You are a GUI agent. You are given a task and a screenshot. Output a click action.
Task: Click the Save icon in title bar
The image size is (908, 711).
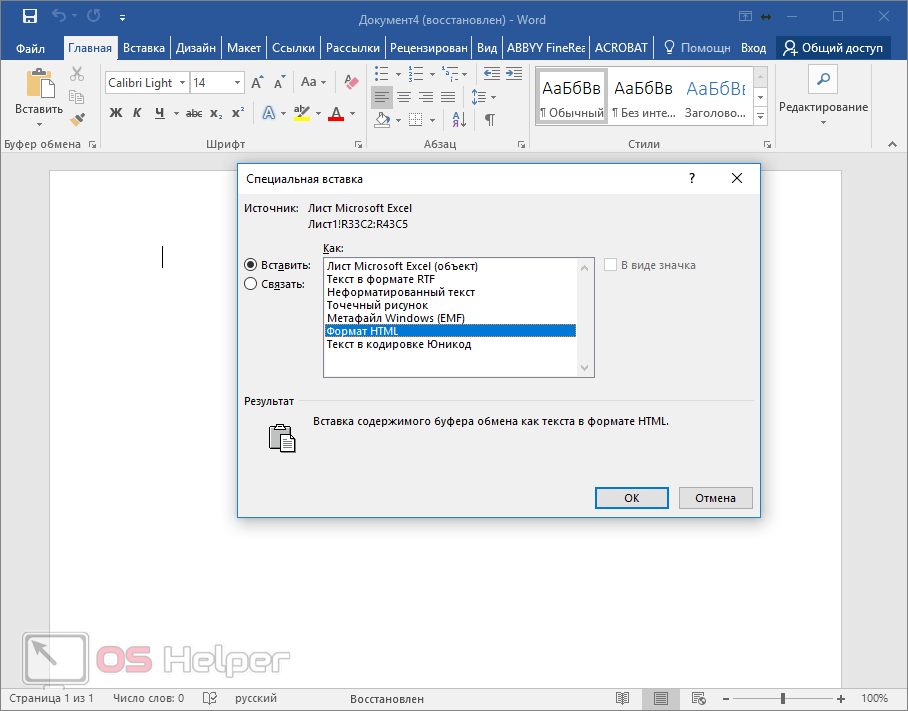tap(29, 17)
